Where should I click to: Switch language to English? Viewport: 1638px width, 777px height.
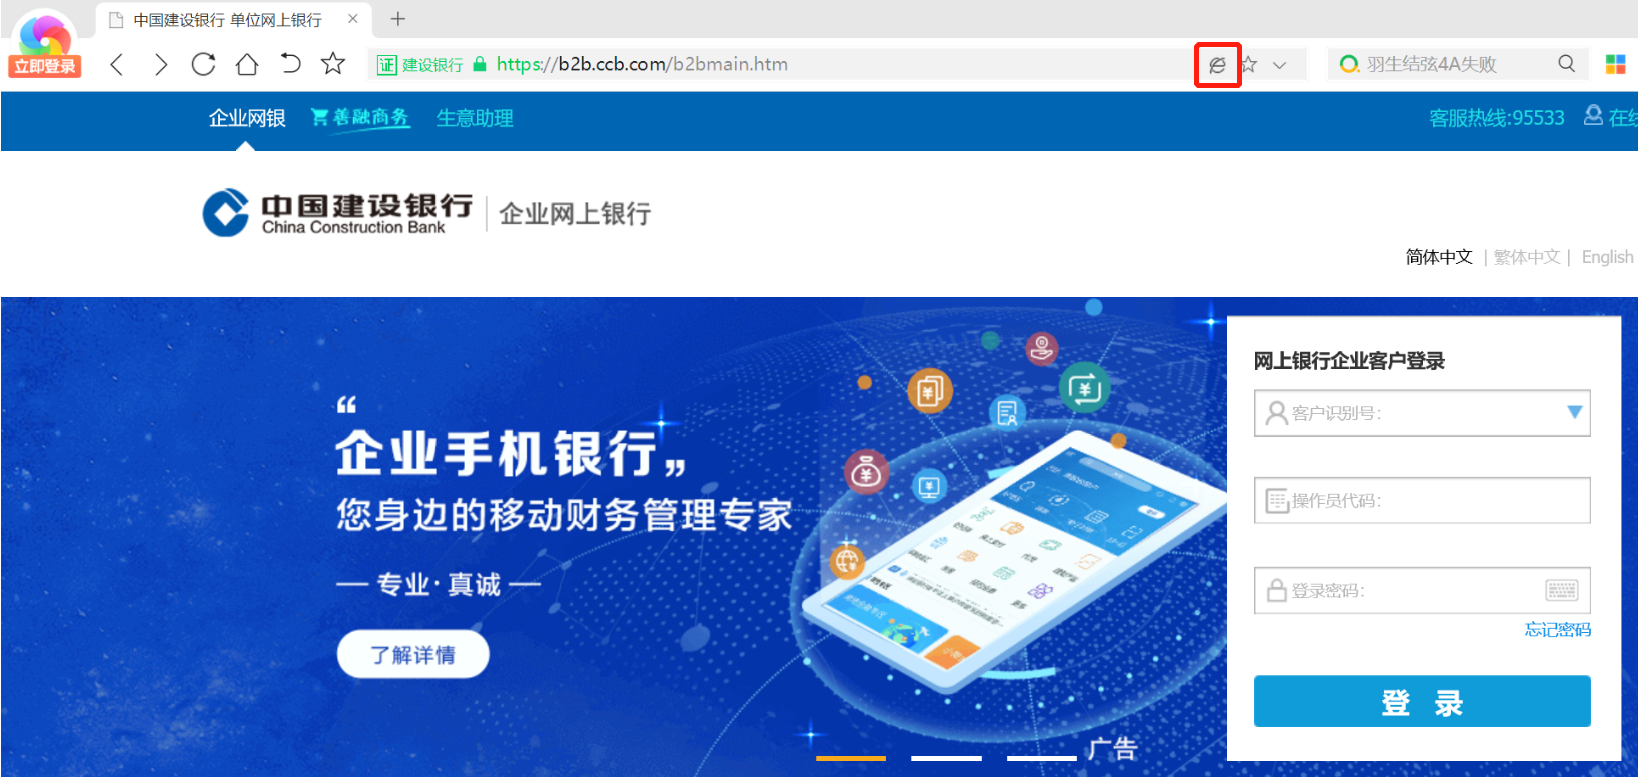(1607, 257)
